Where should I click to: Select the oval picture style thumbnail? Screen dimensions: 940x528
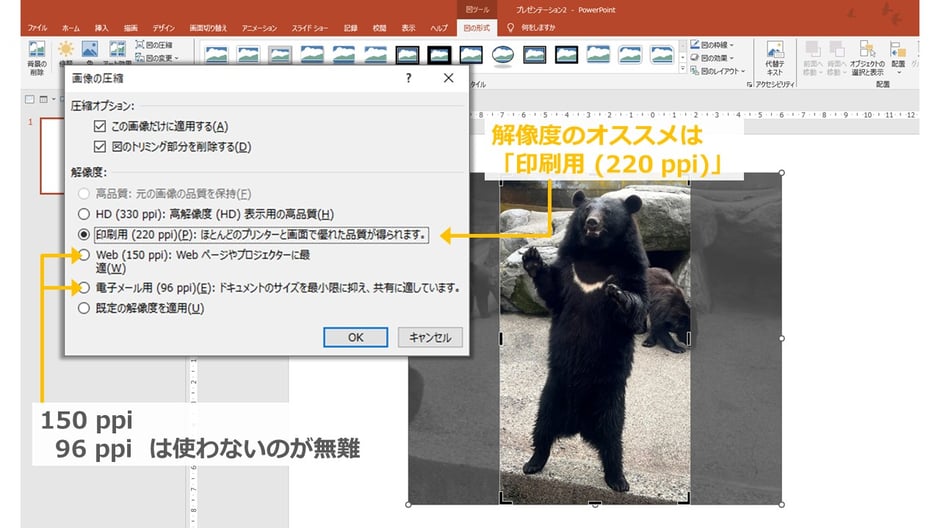pos(502,55)
